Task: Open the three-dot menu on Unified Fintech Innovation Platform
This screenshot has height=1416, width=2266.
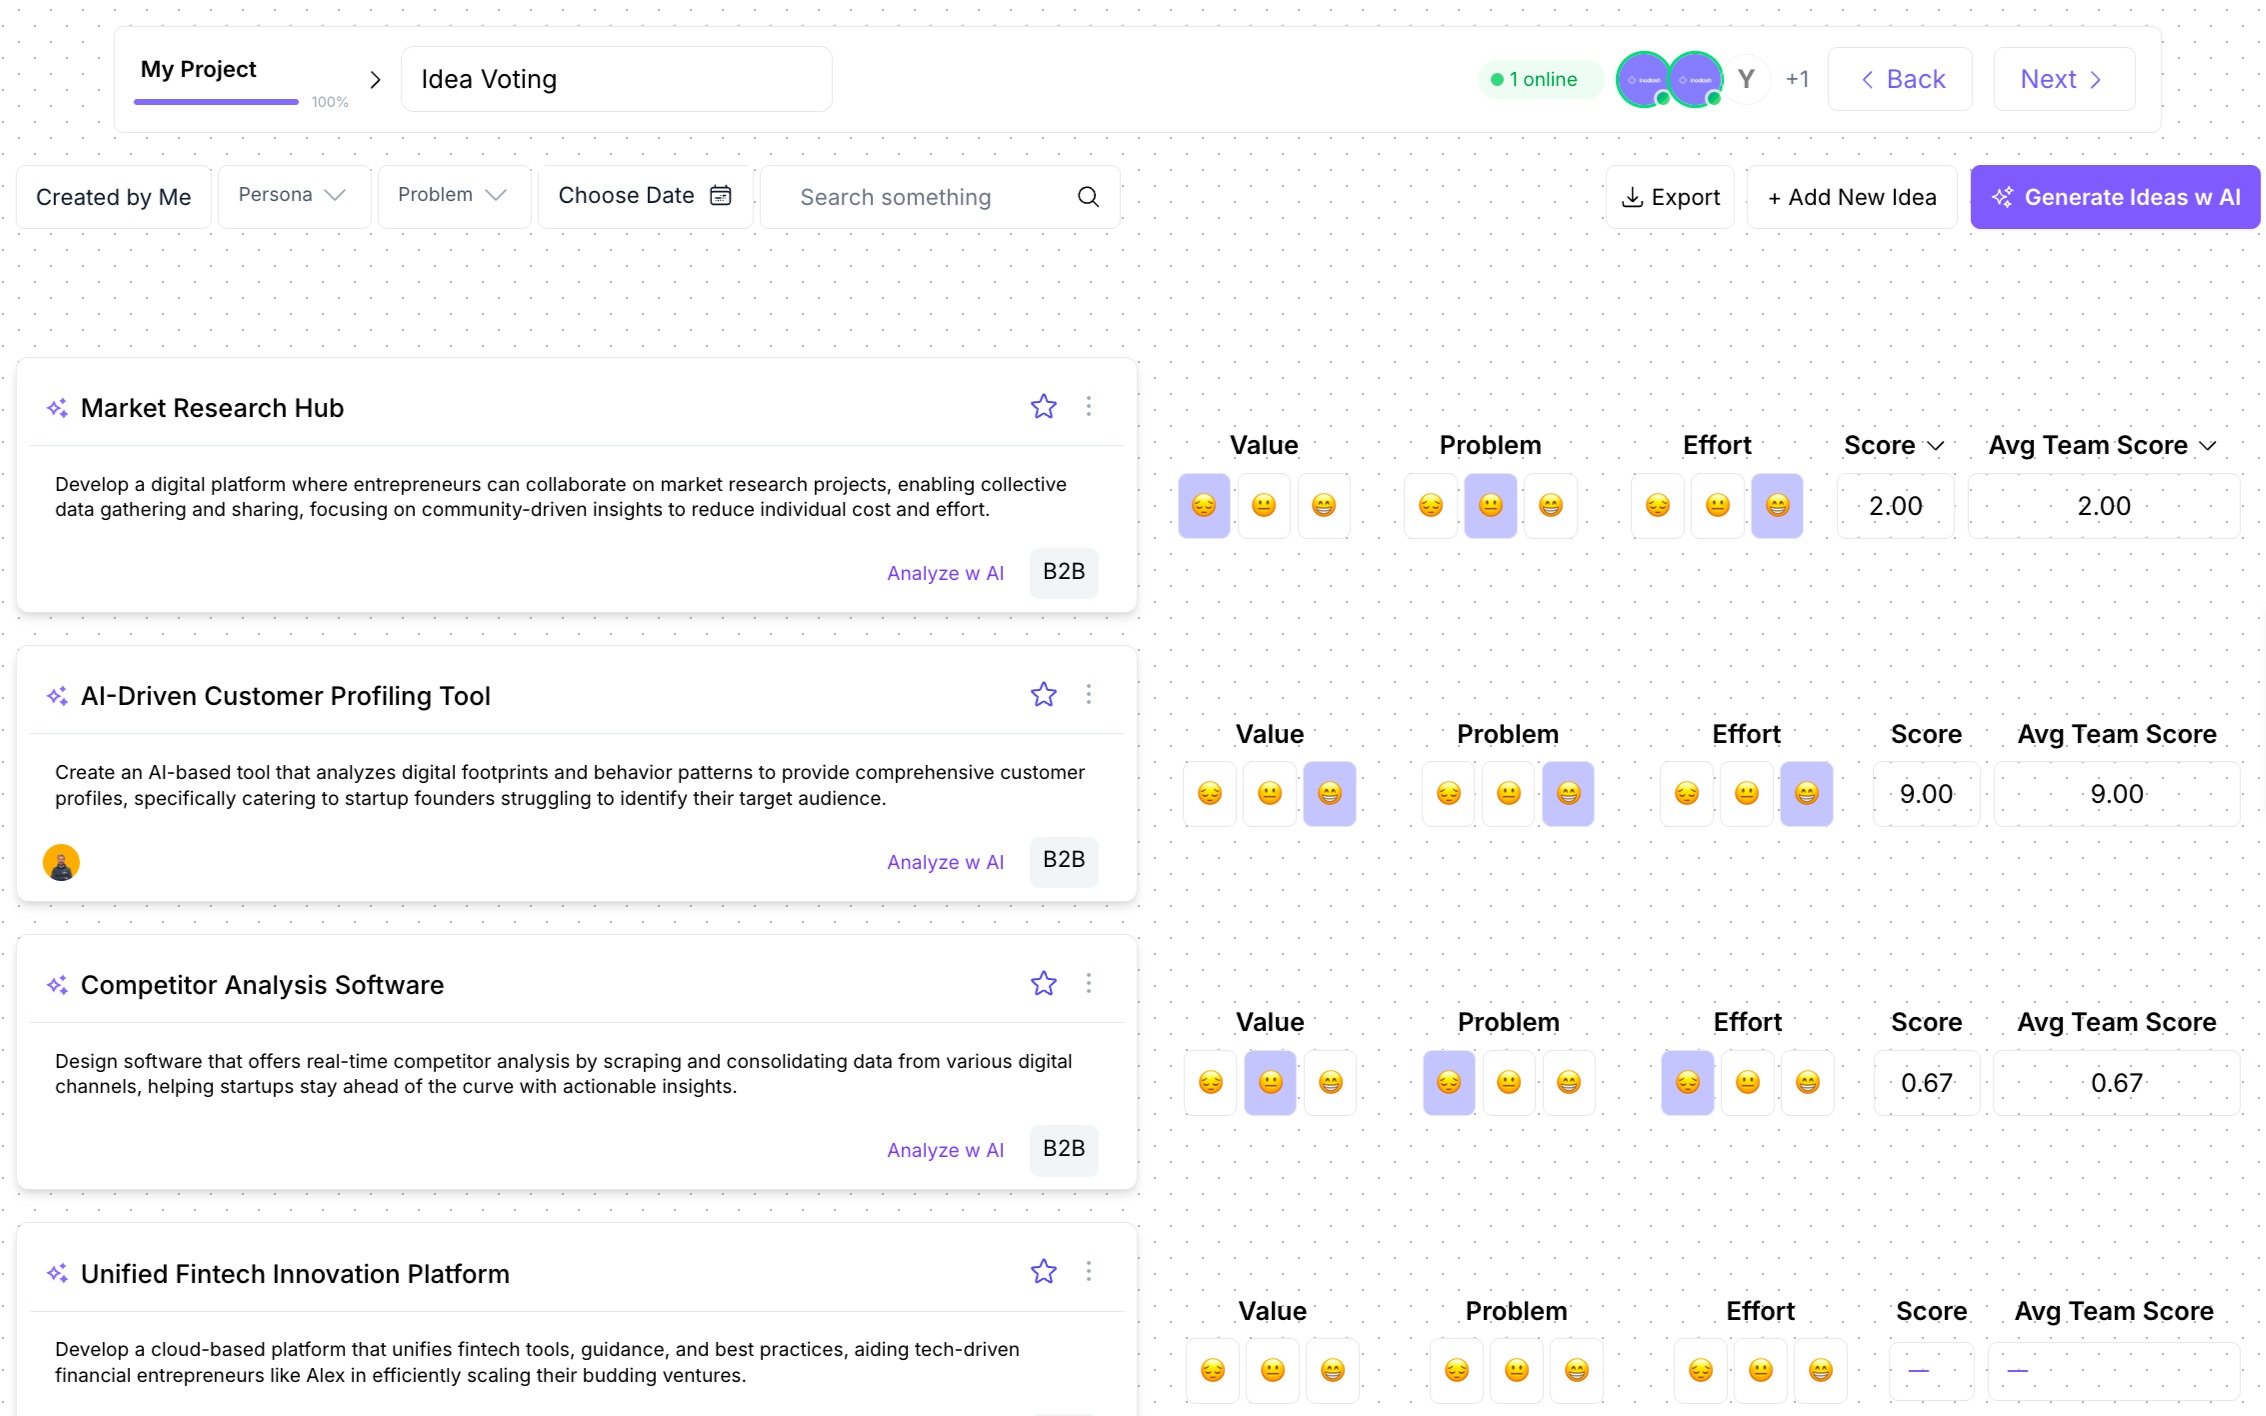Action: click(x=1089, y=1271)
